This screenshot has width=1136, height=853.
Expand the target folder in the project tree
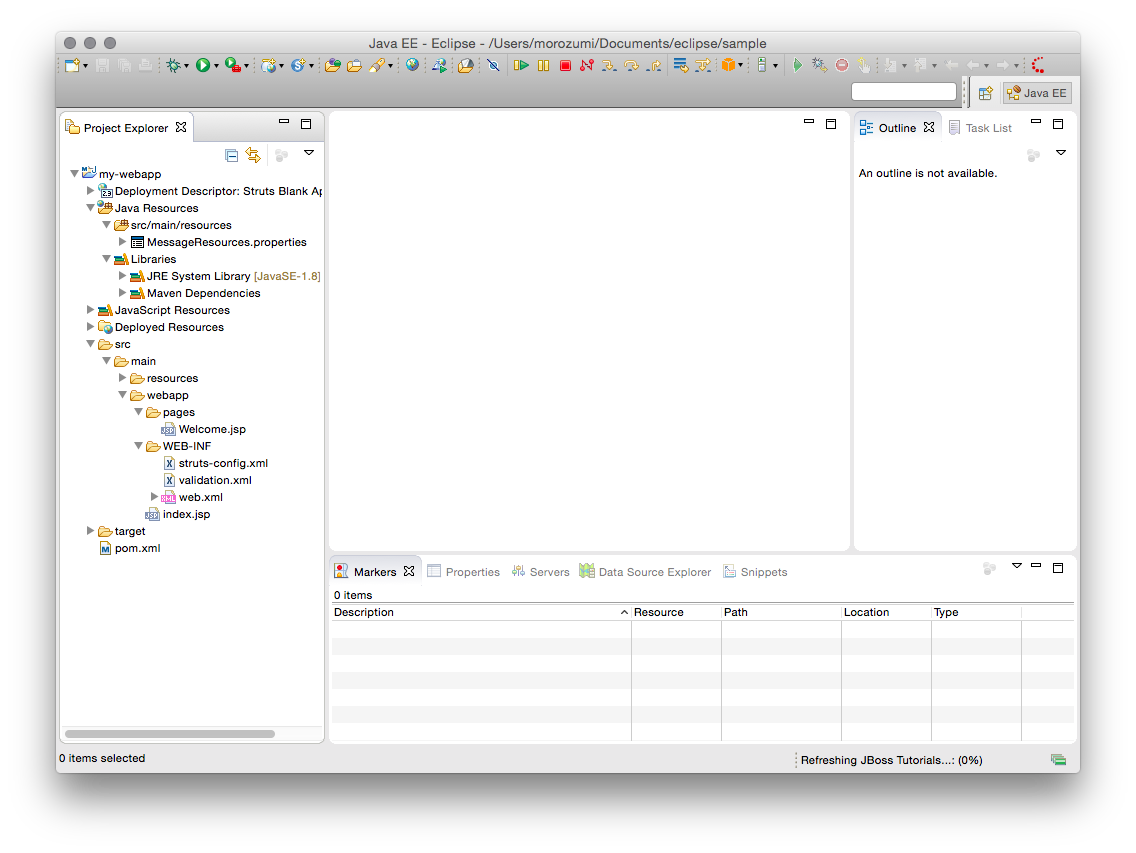(90, 531)
